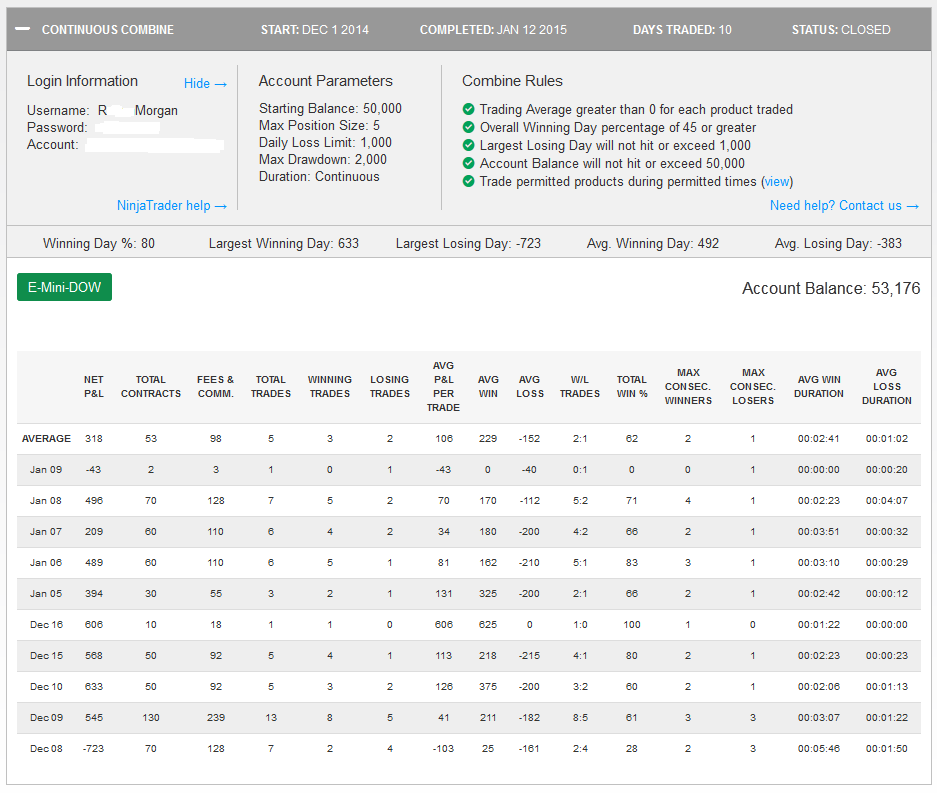Click the Account Balance: 53,176 value
937x793 pixels.
831,289
